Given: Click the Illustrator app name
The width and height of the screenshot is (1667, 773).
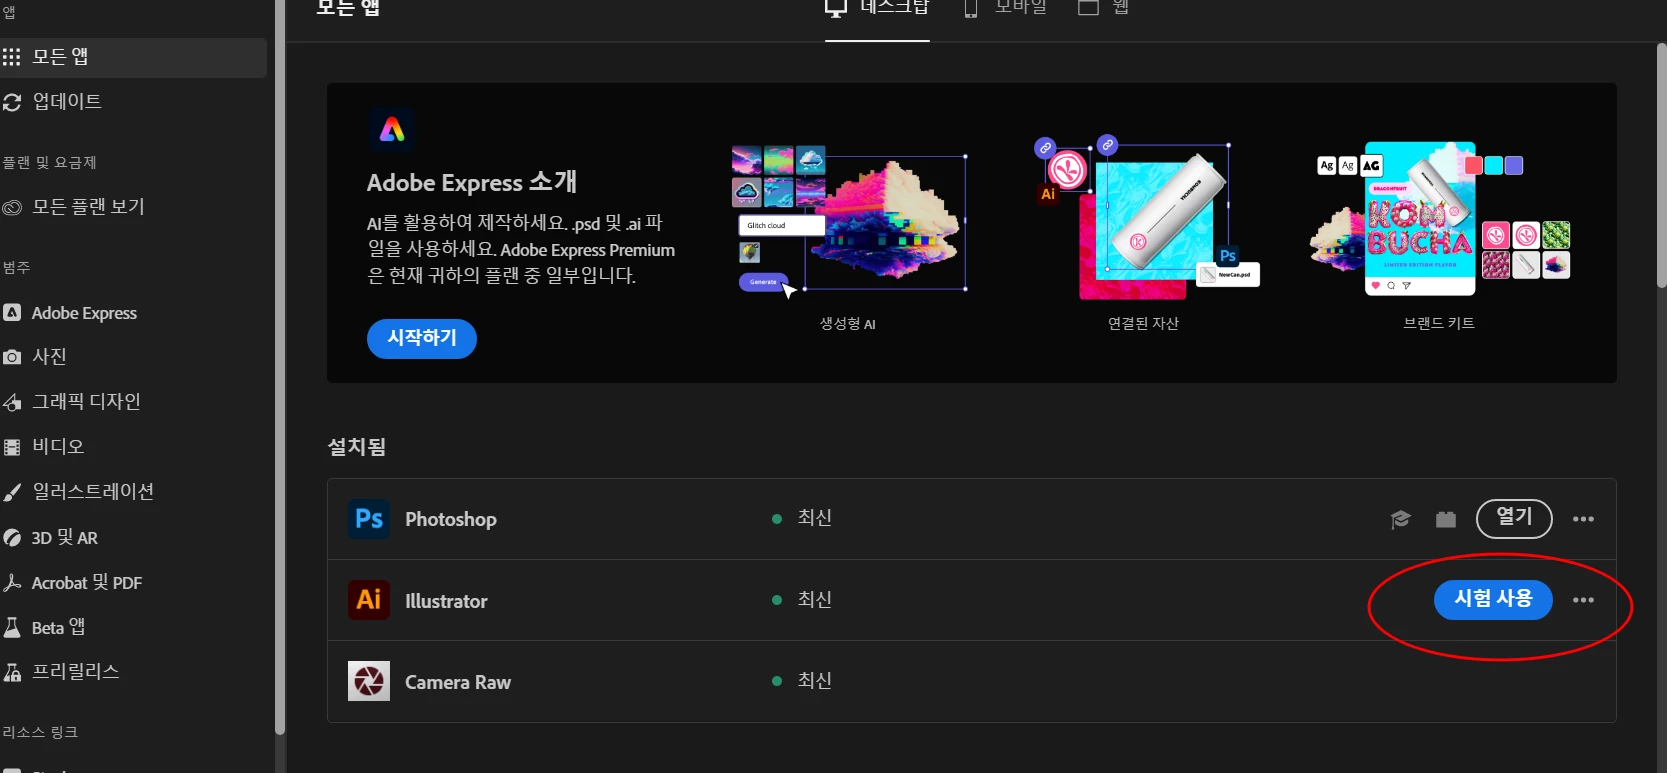Looking at the screenshot, I should 446,601.
